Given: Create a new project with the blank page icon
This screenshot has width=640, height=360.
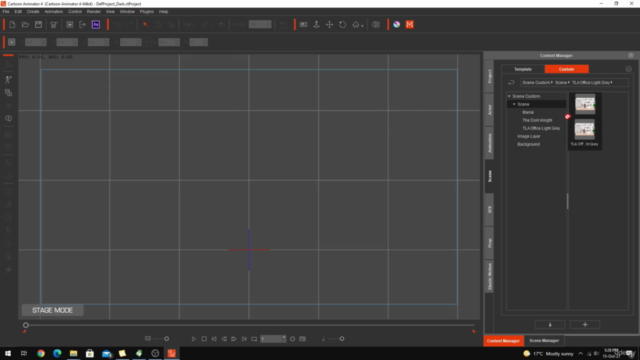Looking at the screenshot, I should coord(12,24).
